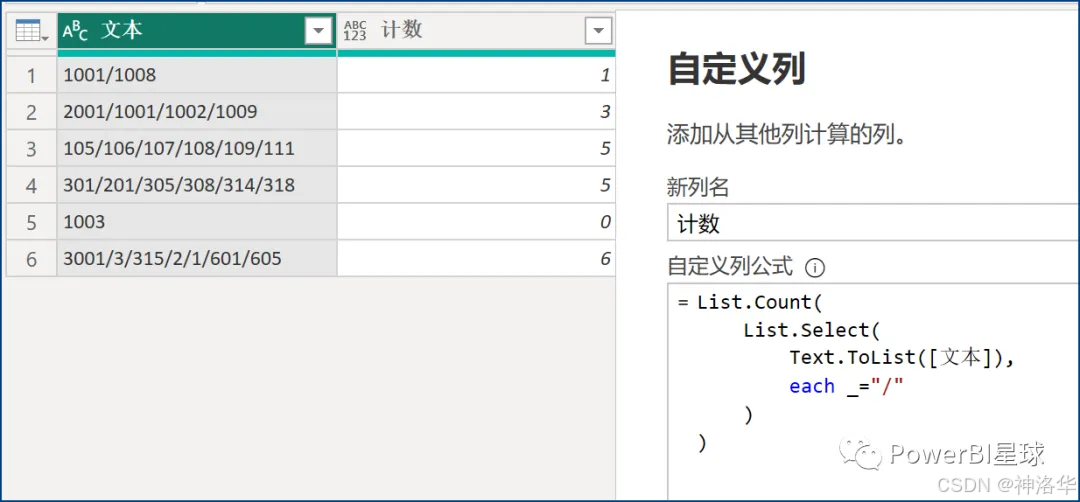Select row number 6 header
This screenshot has width=1080, height=502.
tap(31, 259)
